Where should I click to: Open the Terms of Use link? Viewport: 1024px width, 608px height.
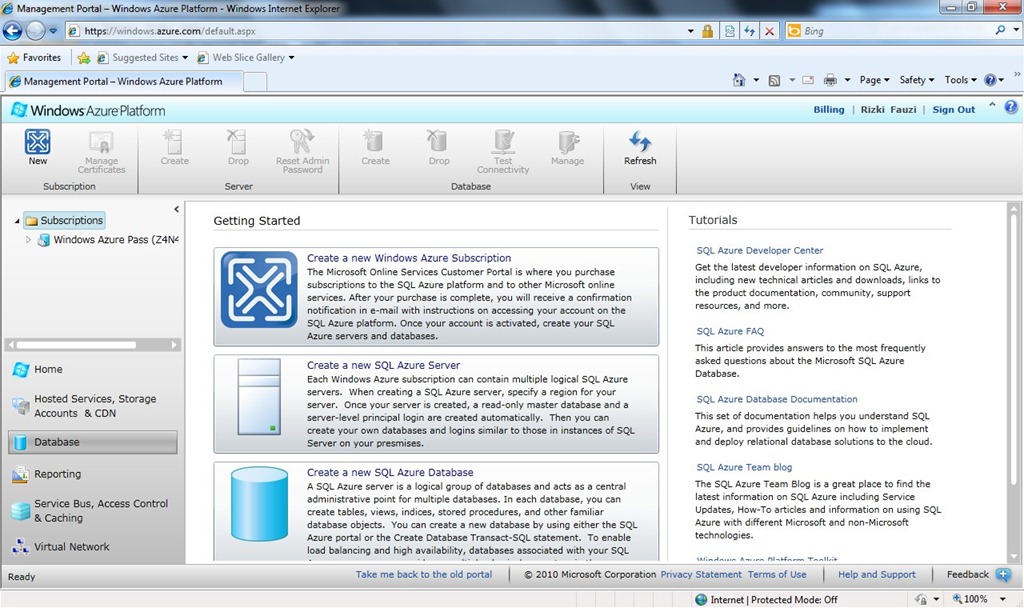[776, 574]
